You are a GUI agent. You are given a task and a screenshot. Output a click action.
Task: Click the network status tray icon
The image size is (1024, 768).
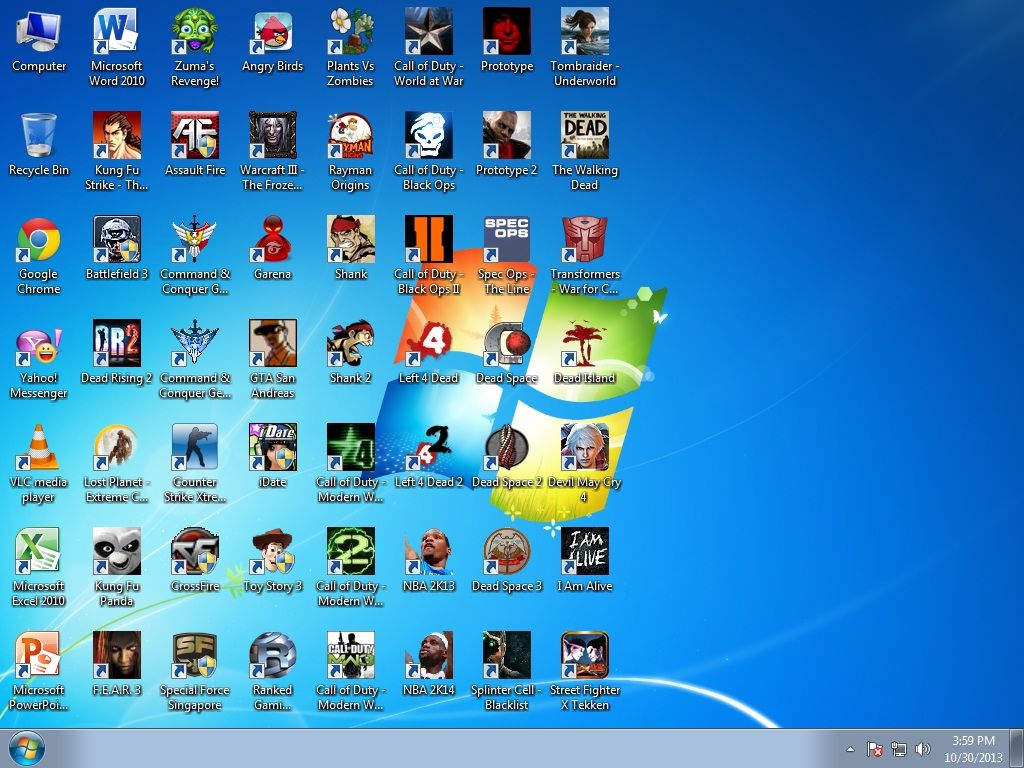(899, 749)
